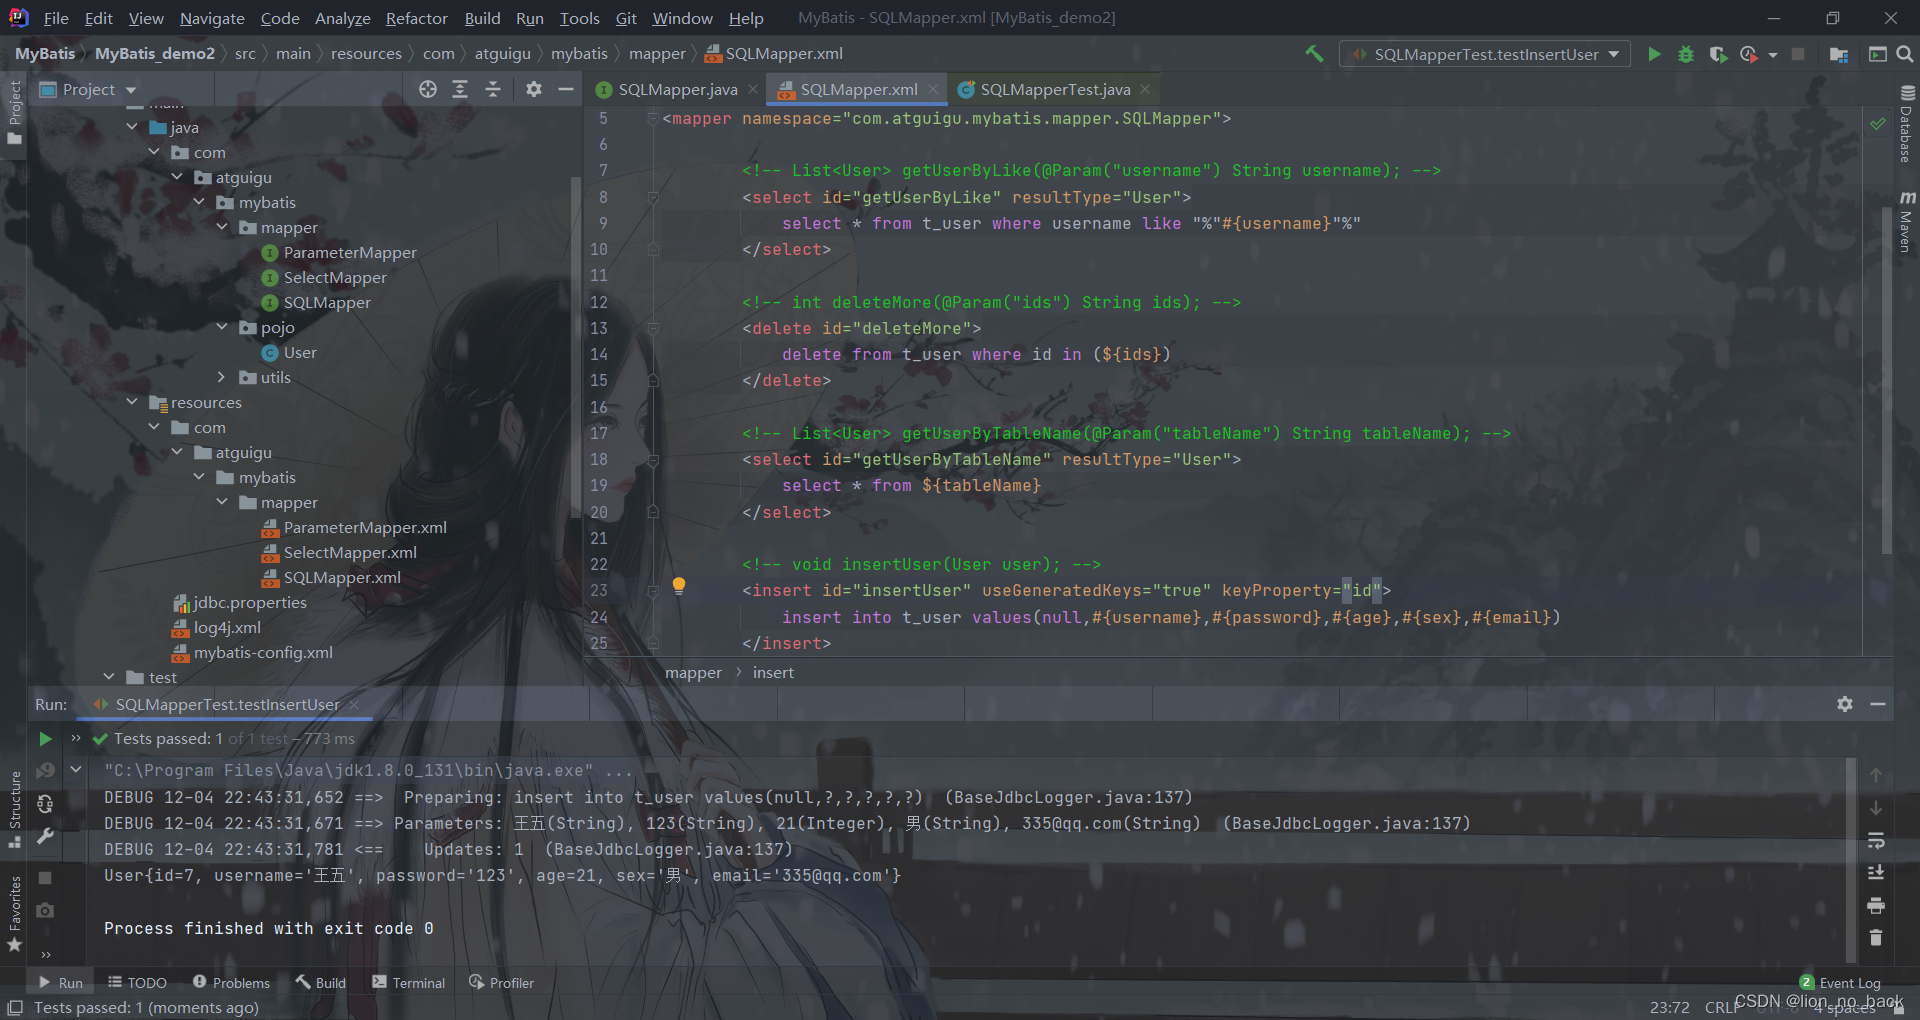
Task: Open Project Structure icon in toolbar
Action: click(x=1838, y=54)
